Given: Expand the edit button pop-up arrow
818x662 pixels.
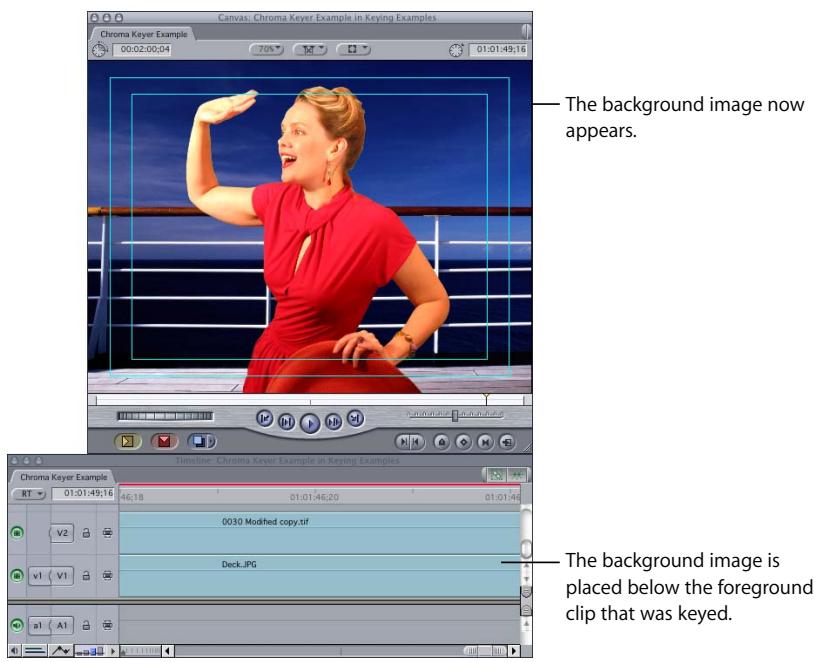Looking at the screenshot, I should 211,442.
